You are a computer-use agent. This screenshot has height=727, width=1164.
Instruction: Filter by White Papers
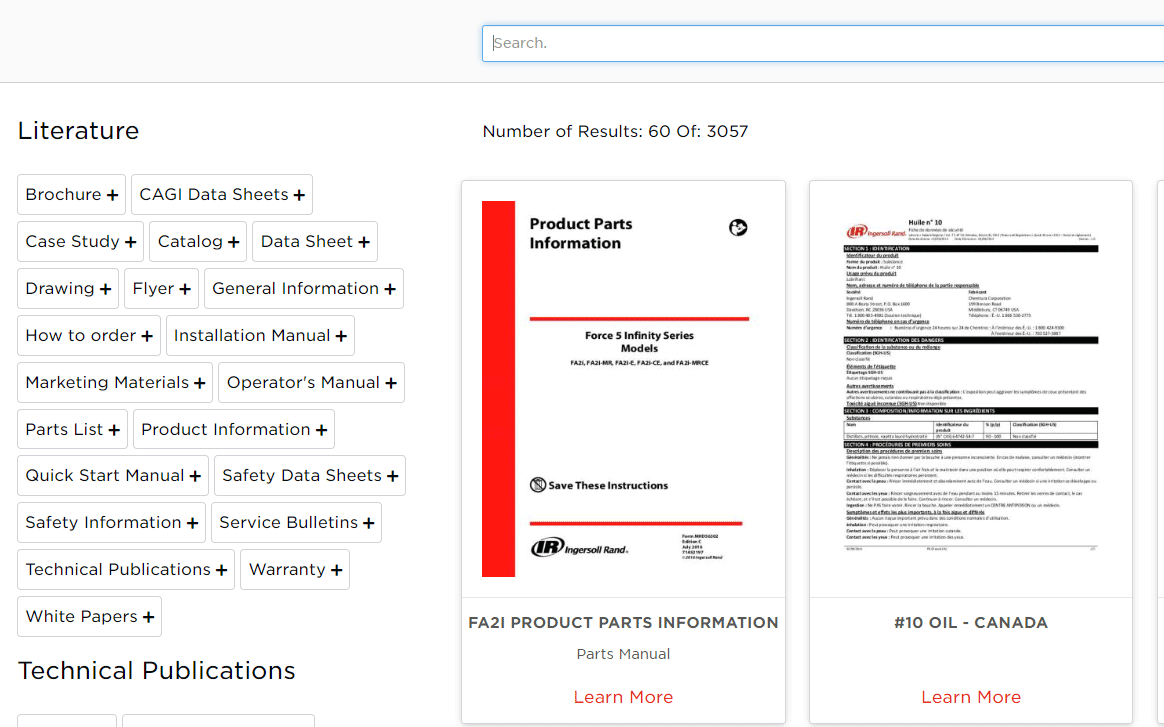pos(89,616)
